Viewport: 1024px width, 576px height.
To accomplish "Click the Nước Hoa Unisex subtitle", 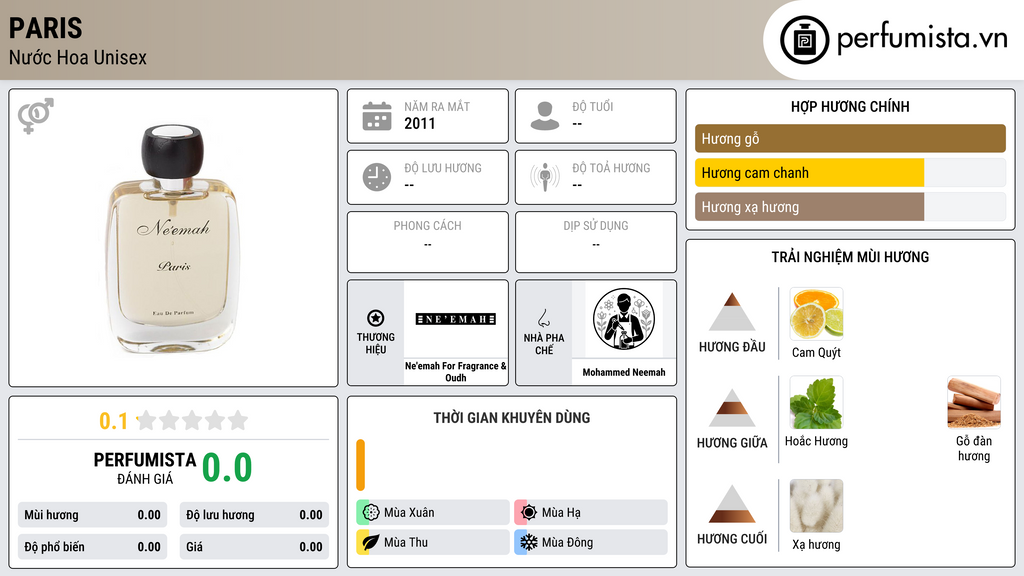I will (78, 57).
